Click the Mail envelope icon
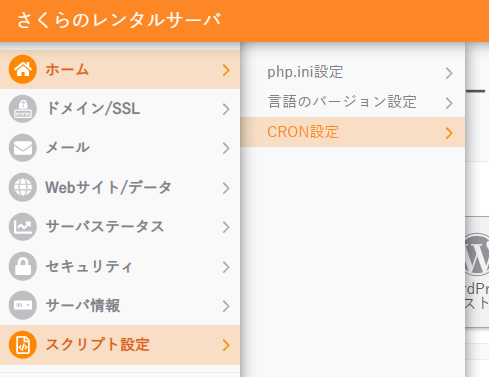Image resolution: width=489 pixels, height=377 pixels. [23, 148]
